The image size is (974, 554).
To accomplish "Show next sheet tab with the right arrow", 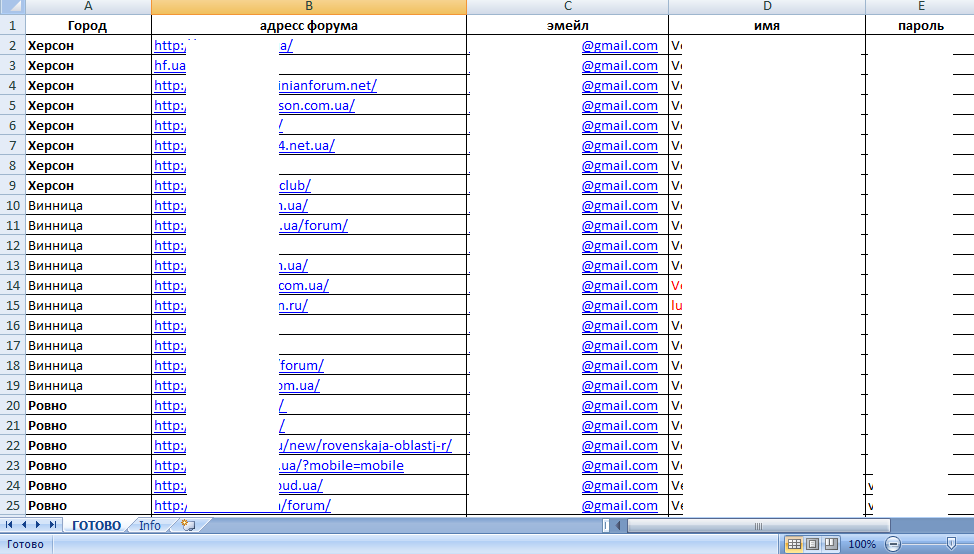I will click(x=38, y=525).
